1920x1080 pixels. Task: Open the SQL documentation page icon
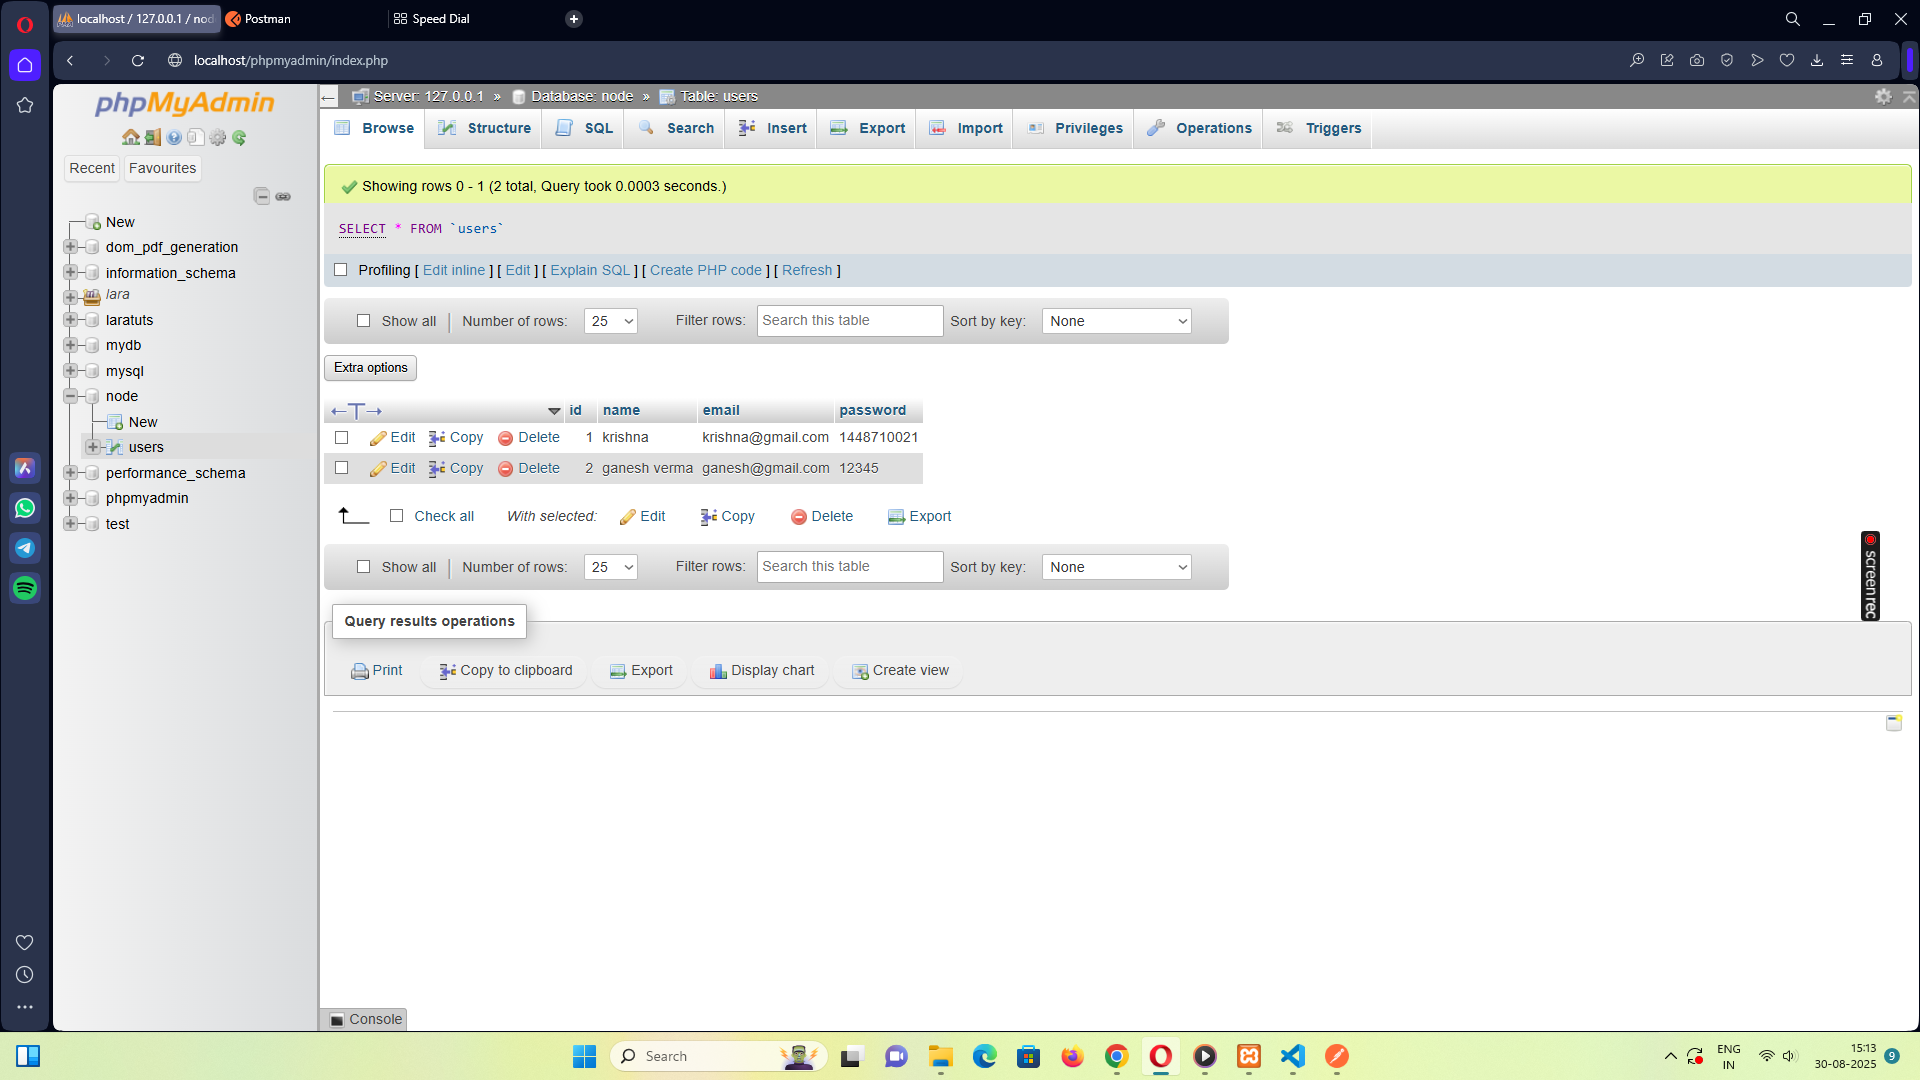196,138
